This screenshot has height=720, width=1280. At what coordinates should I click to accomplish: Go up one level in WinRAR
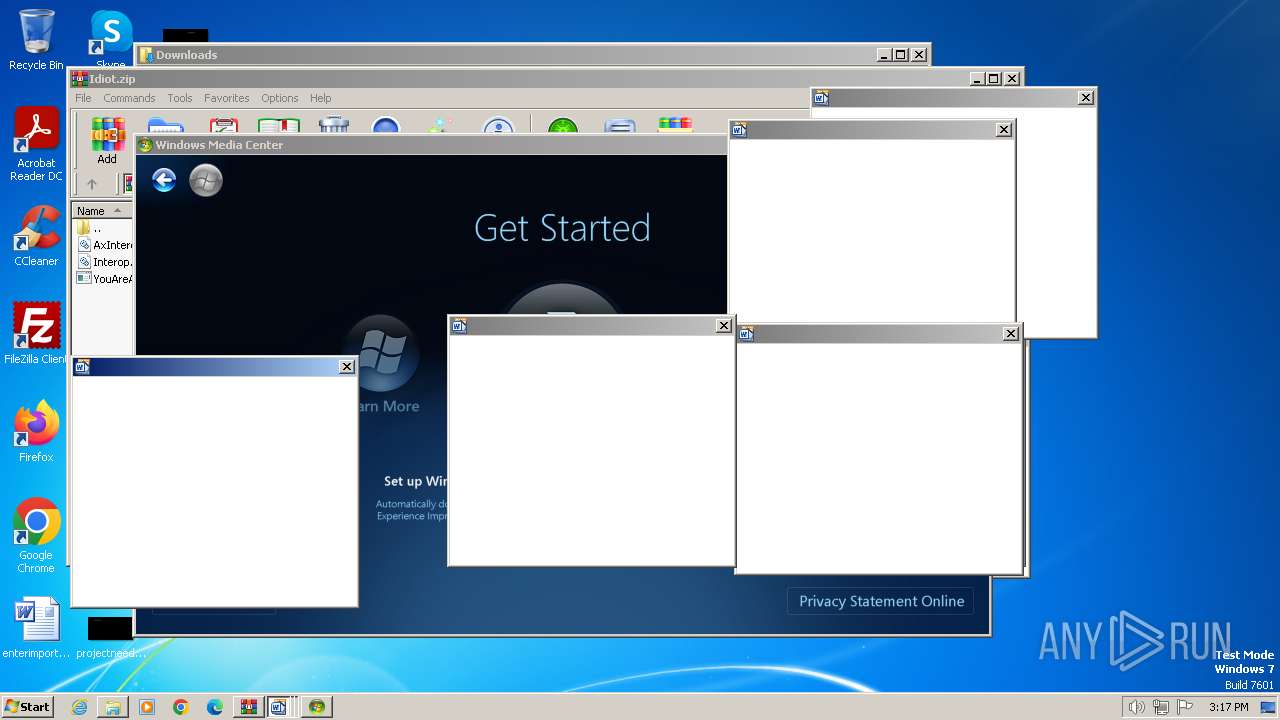pyautogui.click(x=92, y=184)
